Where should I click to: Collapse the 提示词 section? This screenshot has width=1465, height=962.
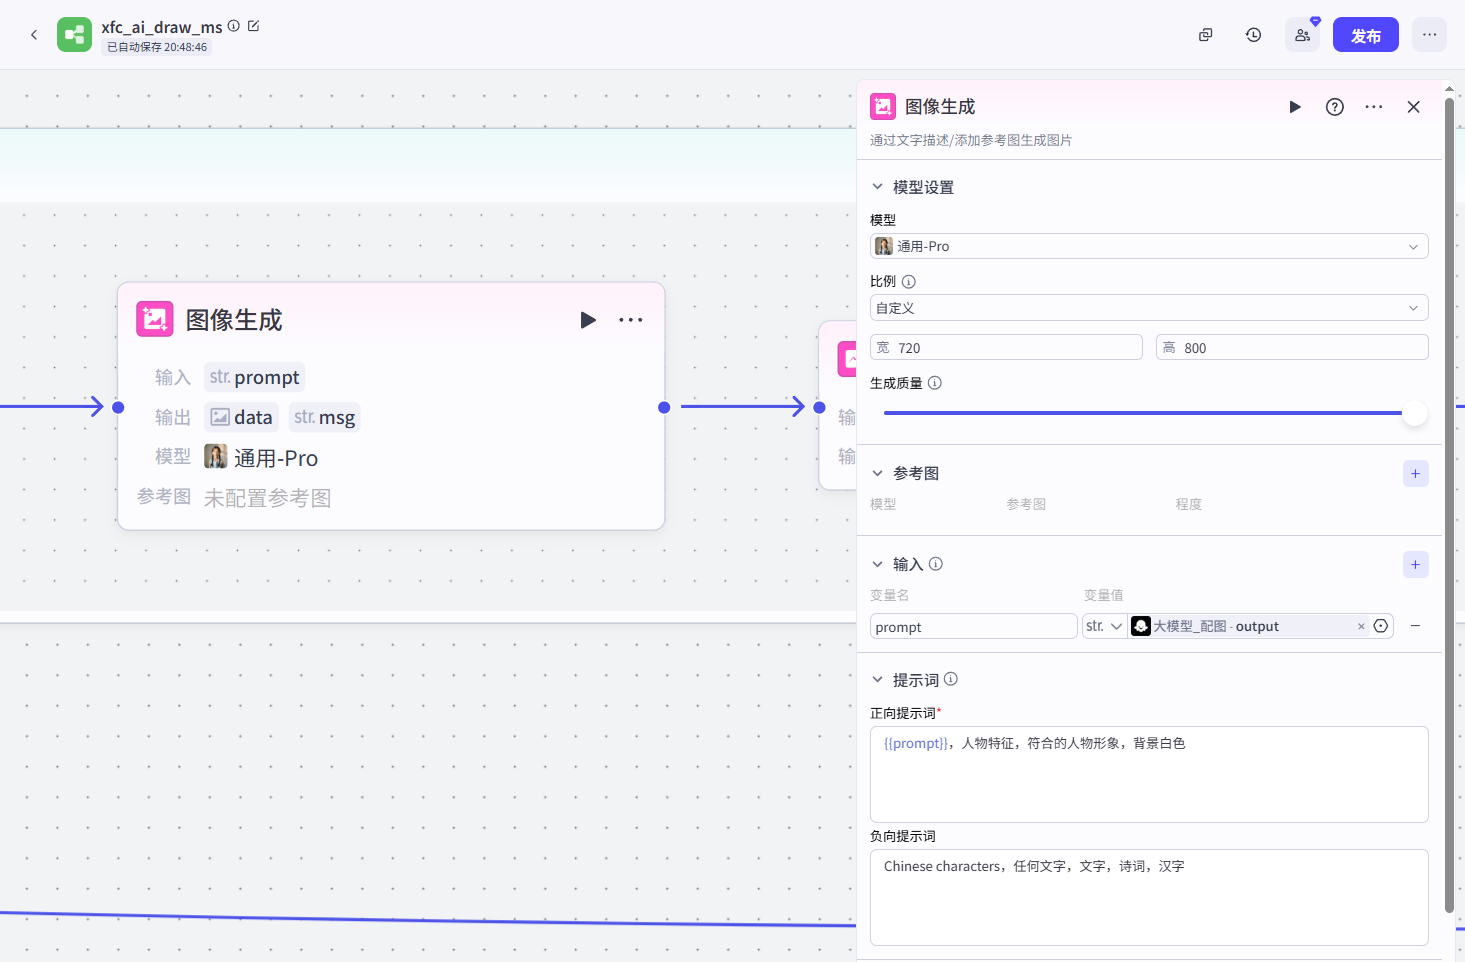[x=877, y=680]
